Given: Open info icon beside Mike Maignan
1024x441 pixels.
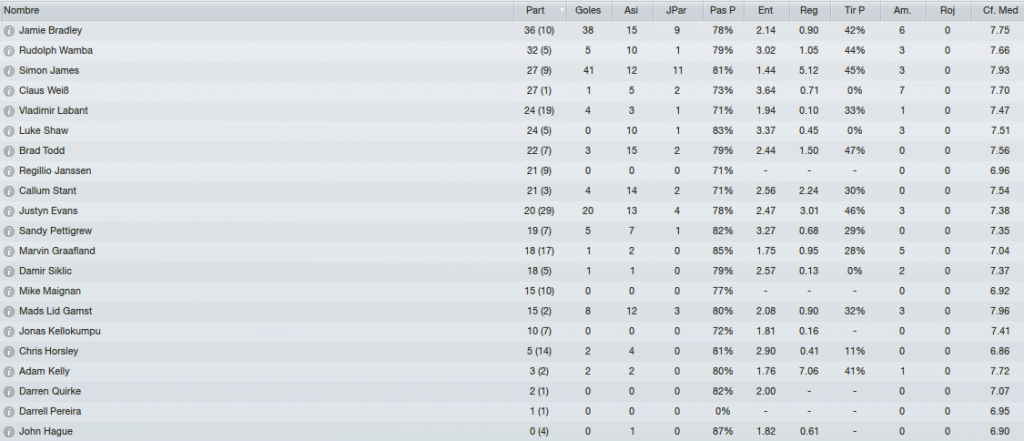Looking at the screenshot, I should coord(8,291).
